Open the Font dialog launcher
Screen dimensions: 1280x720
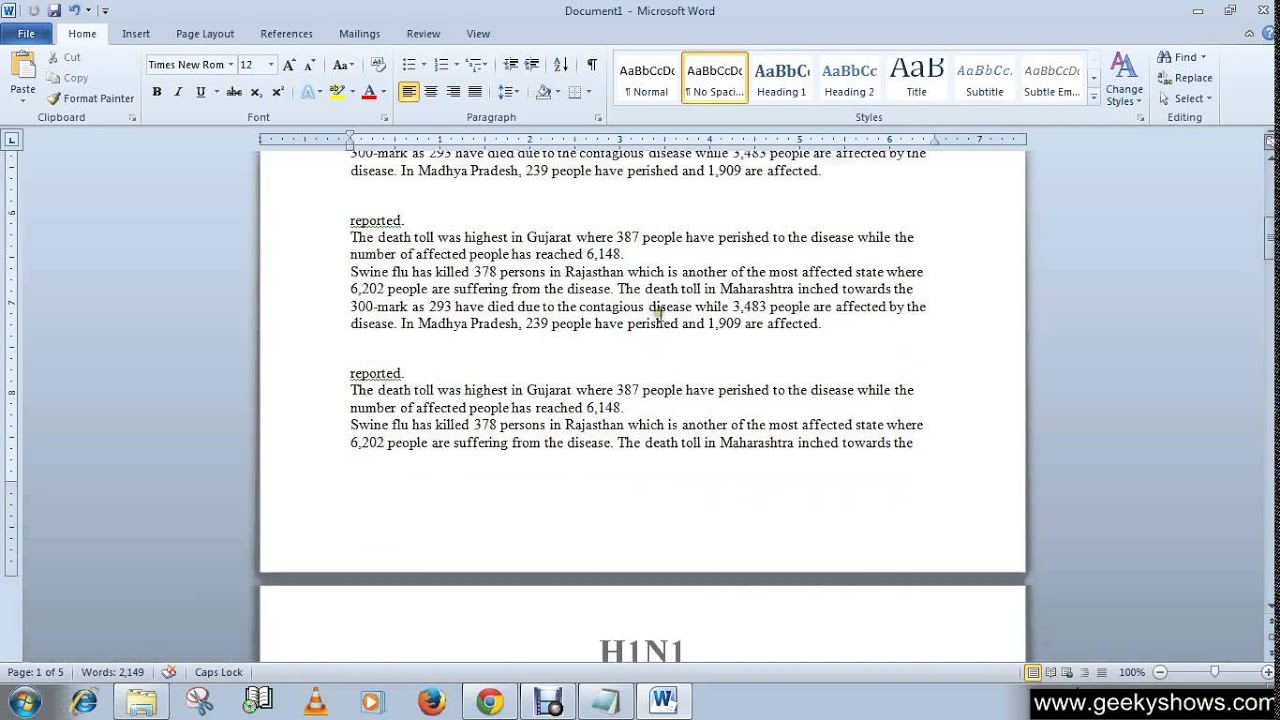click(x=384, y=118)
